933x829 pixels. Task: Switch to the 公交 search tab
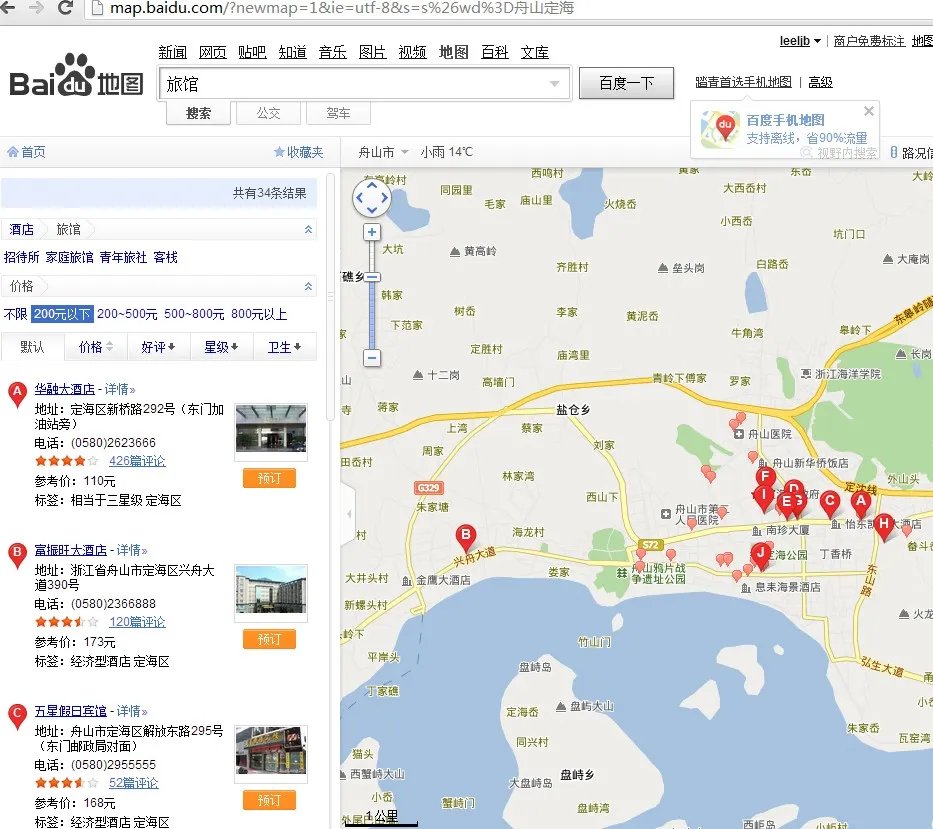(x=268, y=113)
